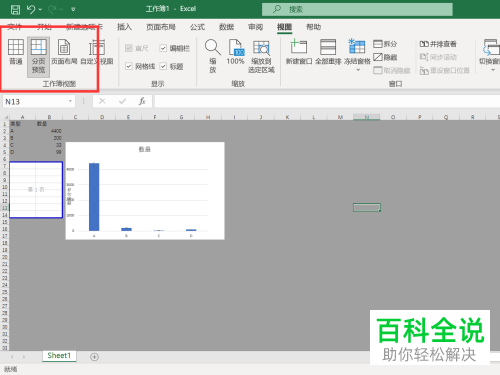The image size is (500, 375).
Task: Open the 审阅 ribbon tab
Action: (255, 27)
